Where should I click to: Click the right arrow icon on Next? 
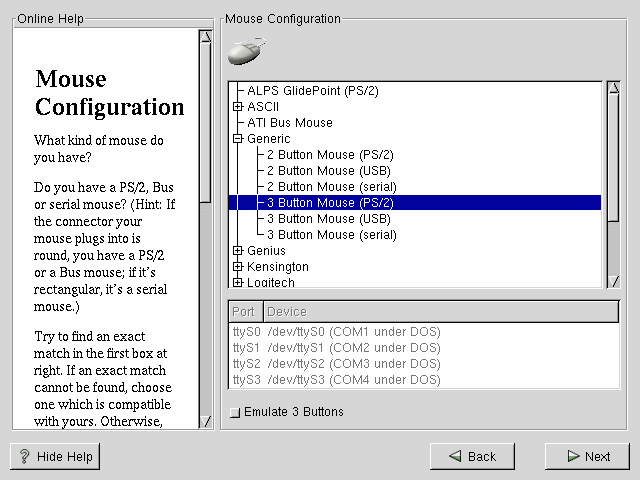coord(572,456)
